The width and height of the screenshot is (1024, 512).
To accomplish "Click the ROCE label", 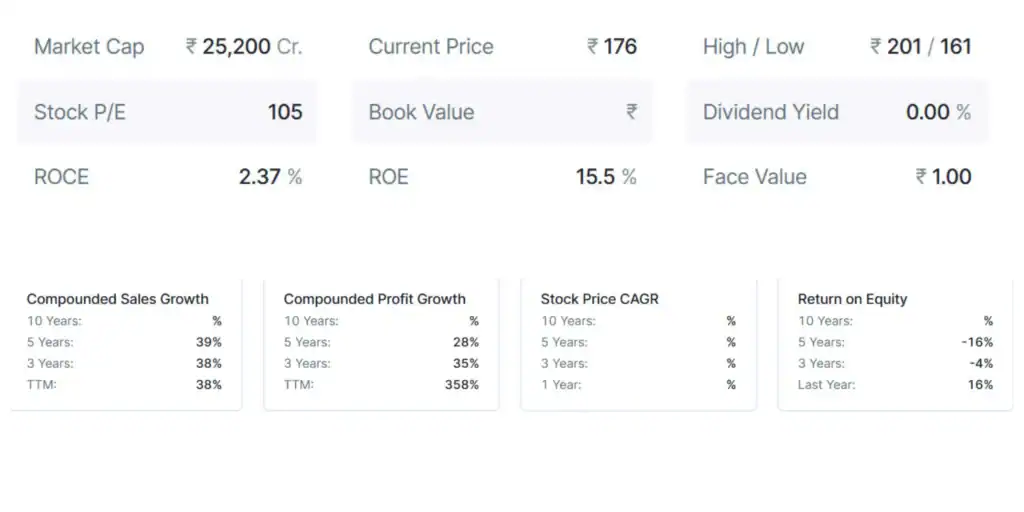I will tap(61, 177).
